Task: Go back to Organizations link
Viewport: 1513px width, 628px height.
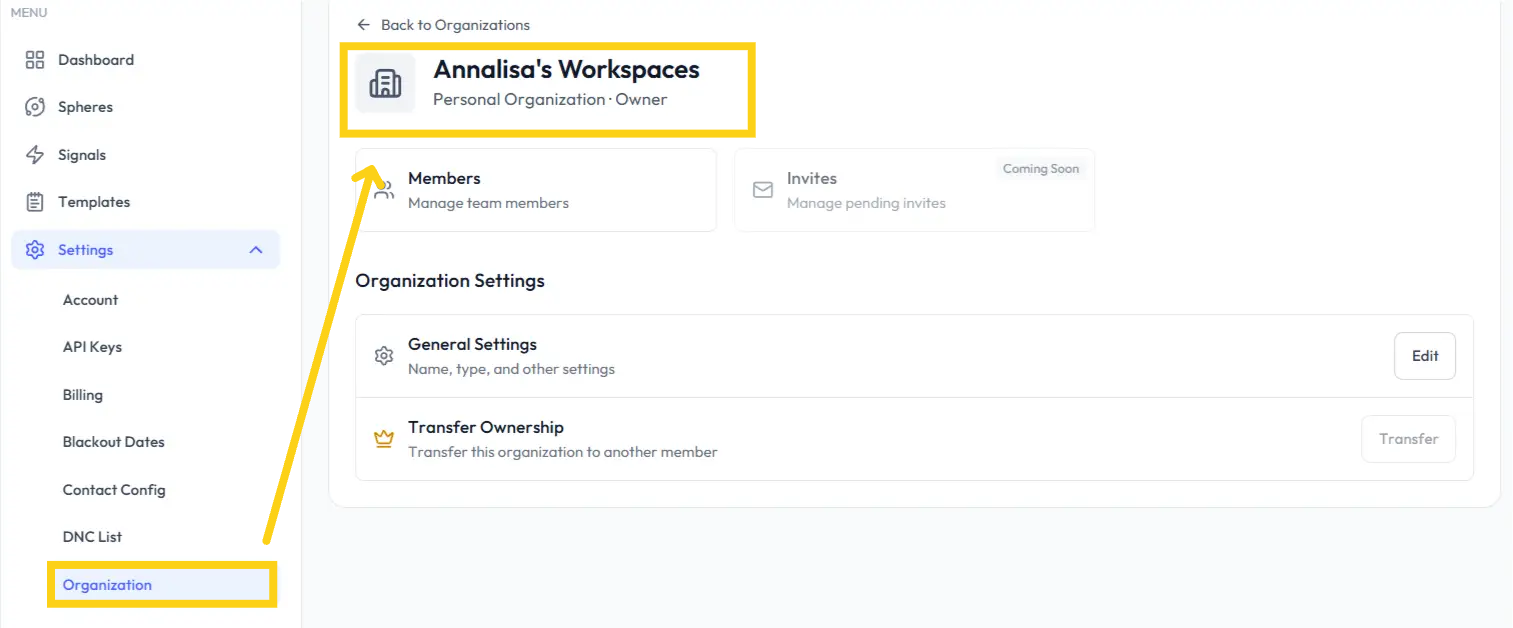Action: (444, 25)
